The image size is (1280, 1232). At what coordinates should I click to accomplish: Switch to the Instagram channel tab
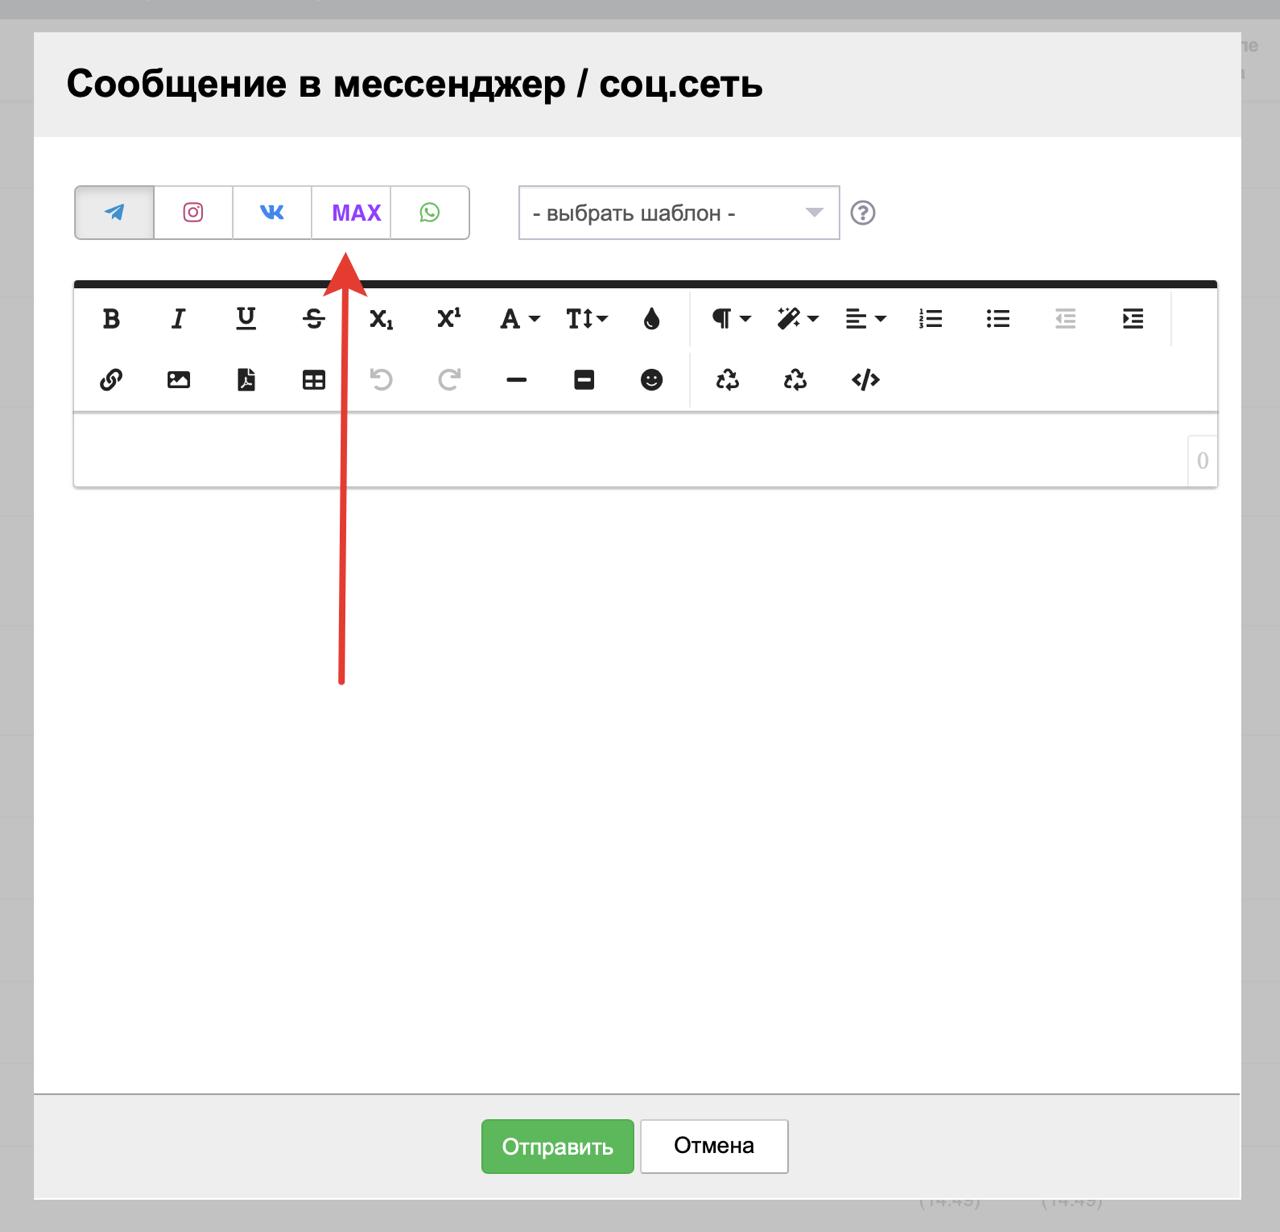(193, 212)
